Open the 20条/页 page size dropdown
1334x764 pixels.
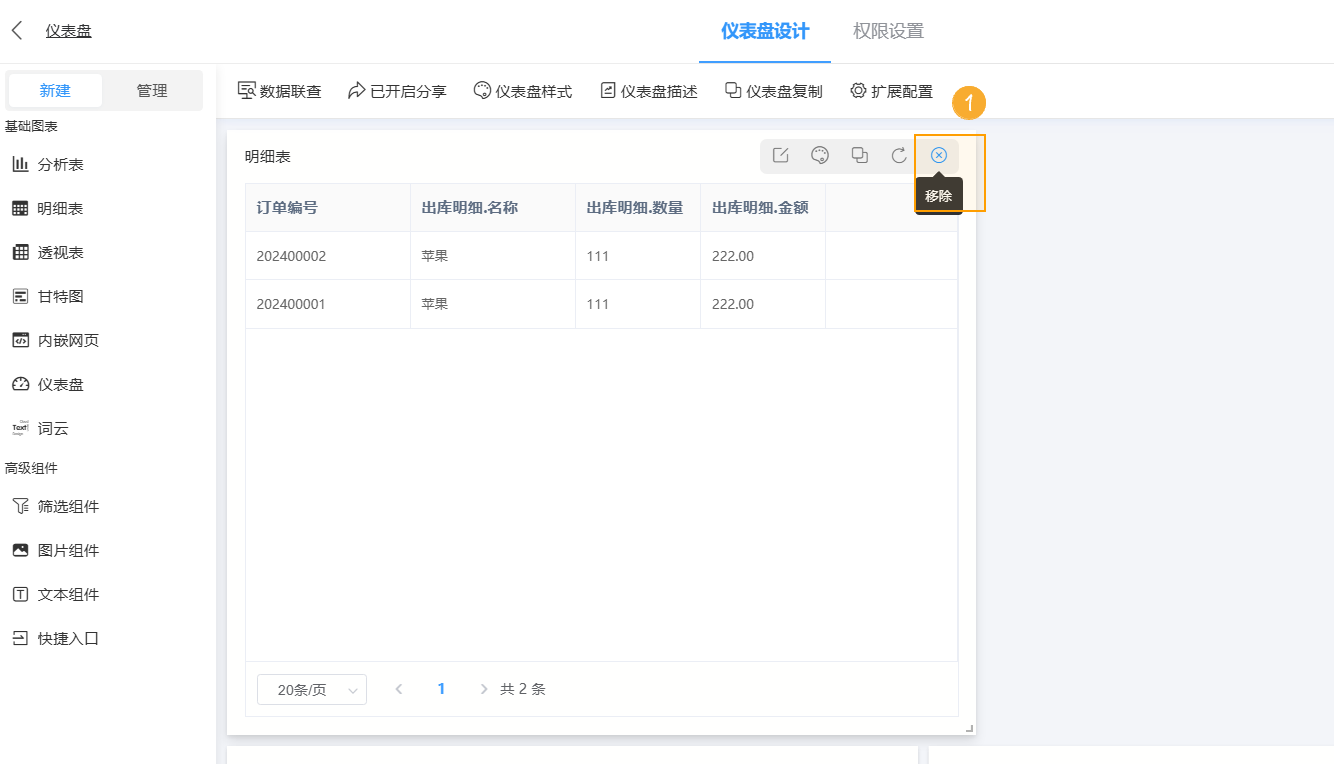pos(311,689)
